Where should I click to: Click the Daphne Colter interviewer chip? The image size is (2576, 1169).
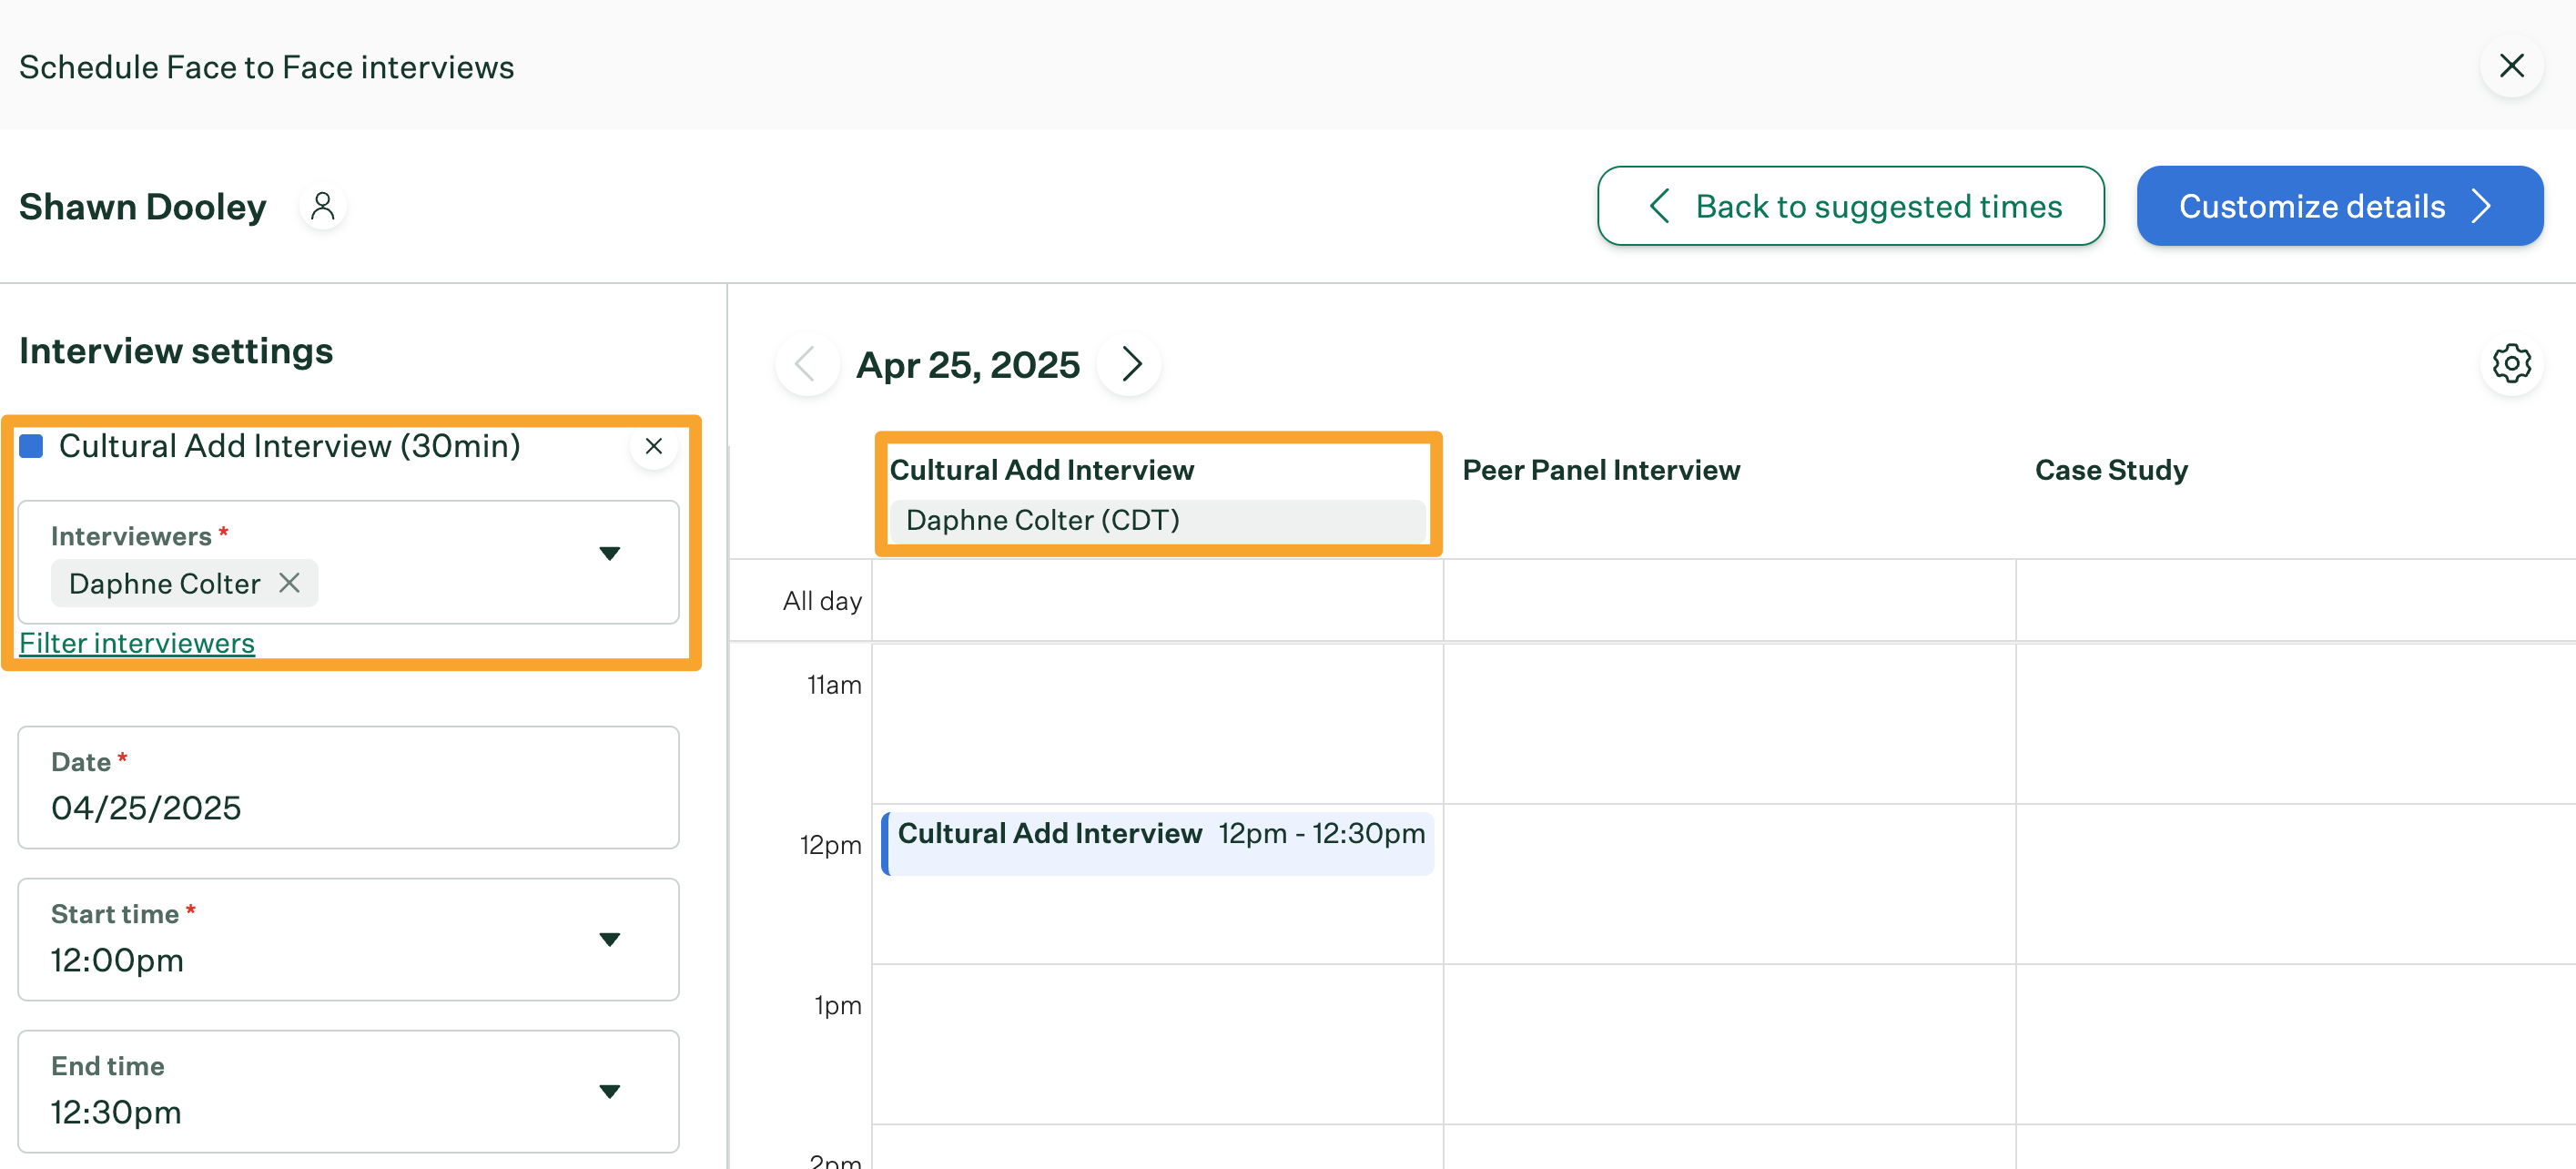coord(184,583)
